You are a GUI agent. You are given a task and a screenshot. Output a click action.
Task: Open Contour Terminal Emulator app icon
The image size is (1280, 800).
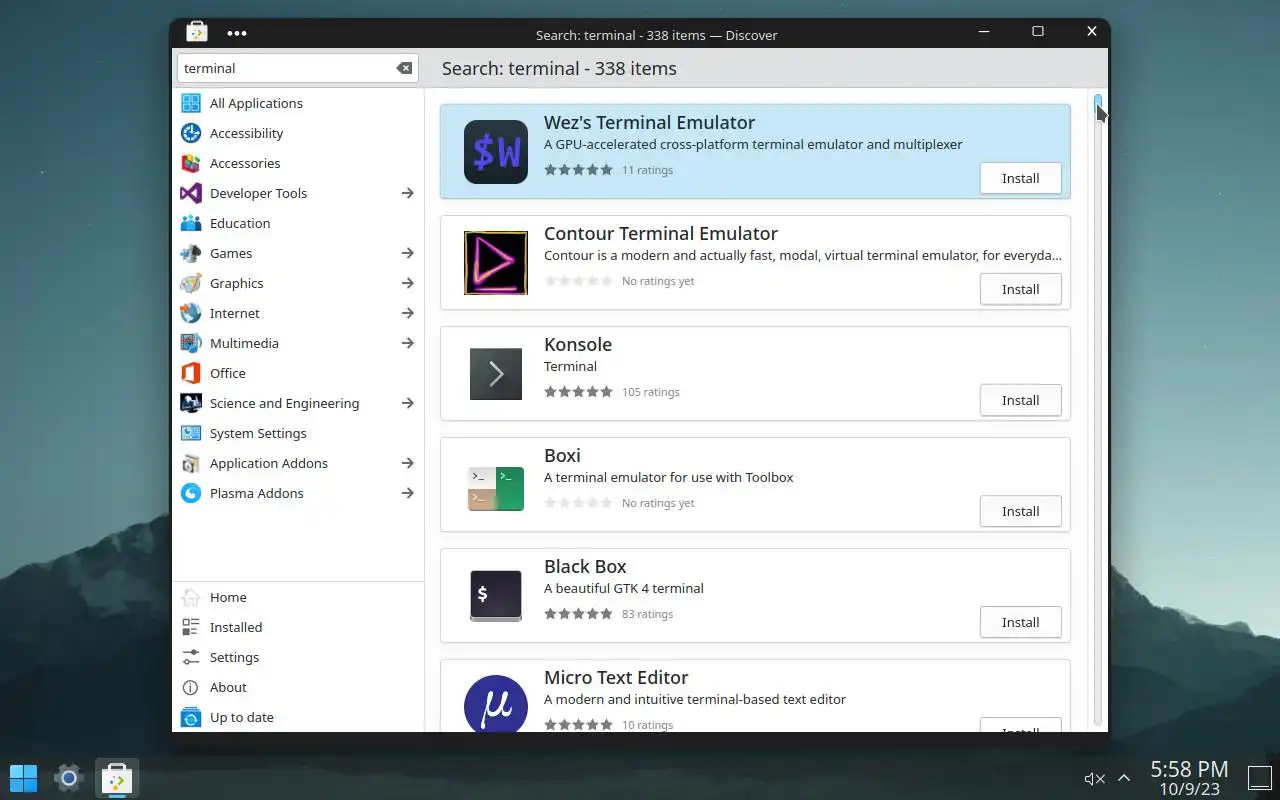pos(496,263)
